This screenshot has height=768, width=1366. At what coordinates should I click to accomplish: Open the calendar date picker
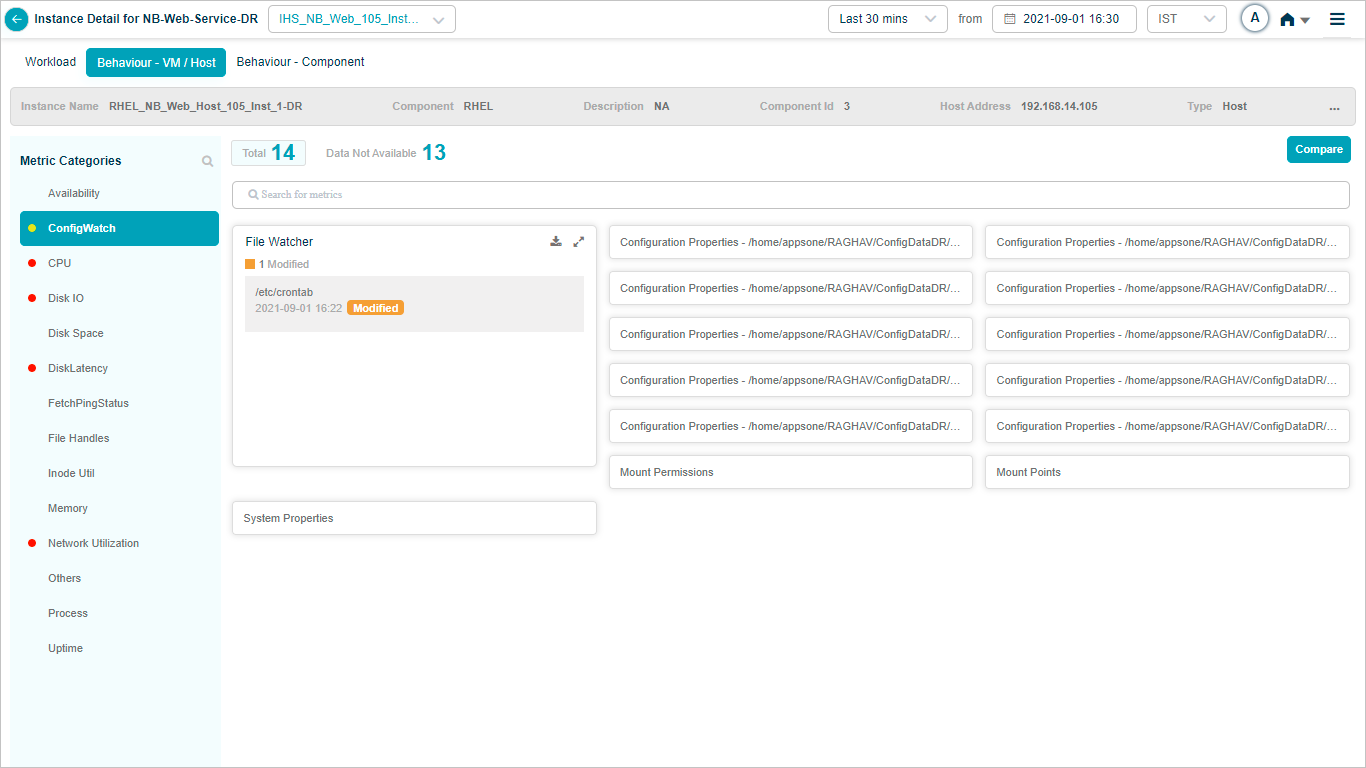pyautogui.click(x=1010, y=19)
